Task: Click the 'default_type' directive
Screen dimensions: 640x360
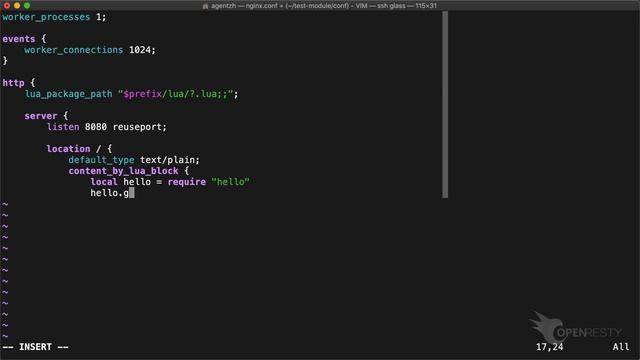Action: (x=101, y=160)
